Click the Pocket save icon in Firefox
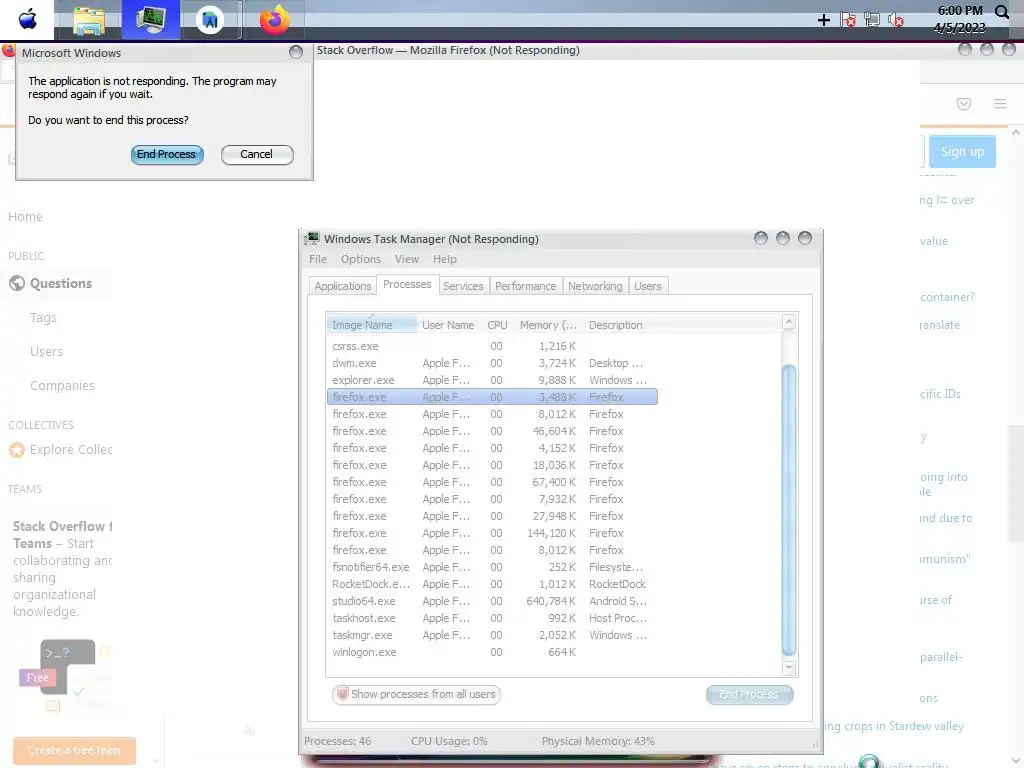 (963, 104)
